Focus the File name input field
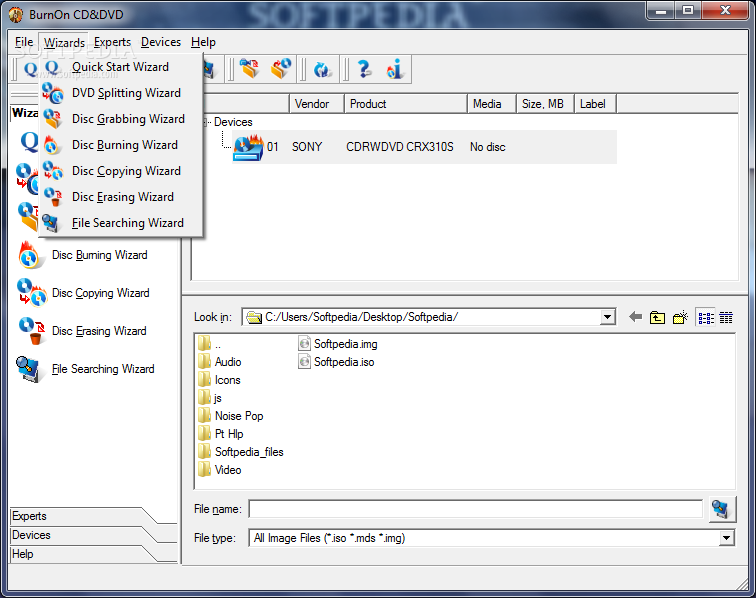Image resolution: width=756 pixels, height=598 pixels. tap(476, 509)
